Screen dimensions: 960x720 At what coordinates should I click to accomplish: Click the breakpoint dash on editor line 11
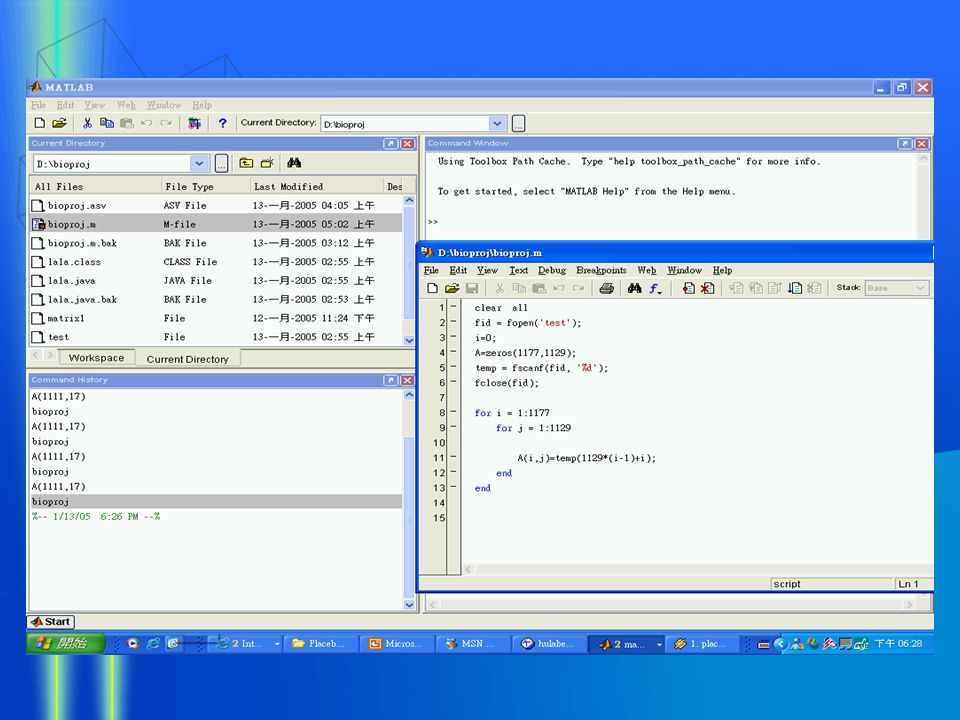click(454, 457)
